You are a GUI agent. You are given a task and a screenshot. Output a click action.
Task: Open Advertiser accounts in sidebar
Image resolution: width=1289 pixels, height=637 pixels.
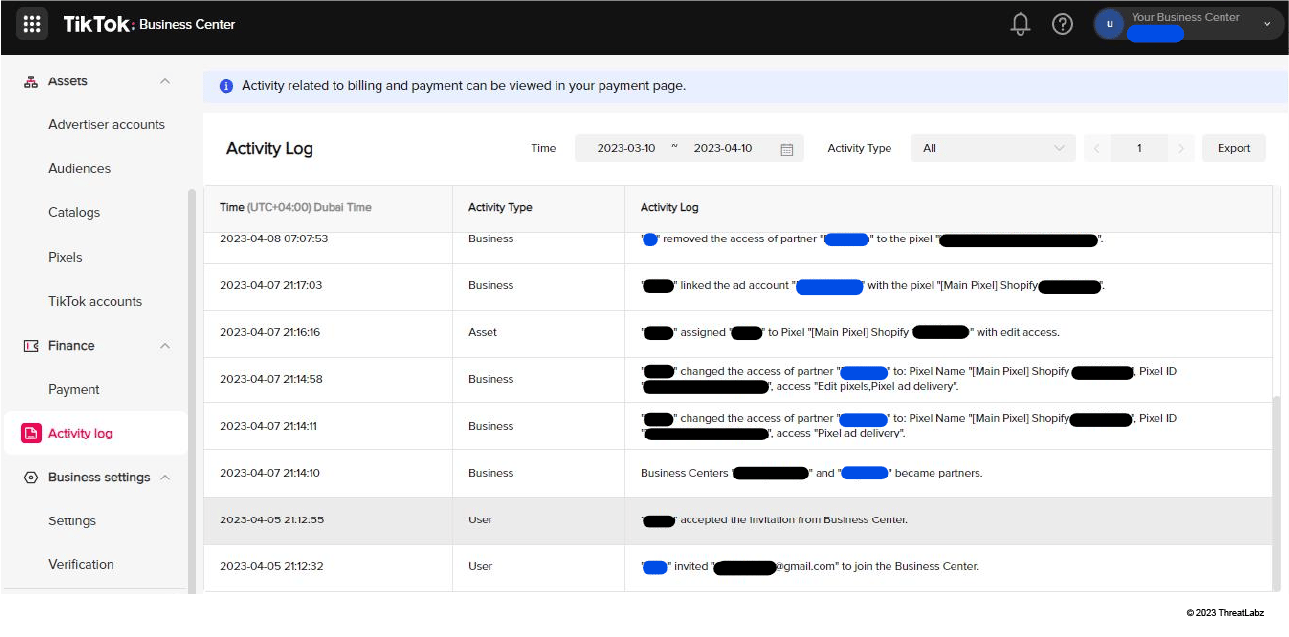coord(106,125)
